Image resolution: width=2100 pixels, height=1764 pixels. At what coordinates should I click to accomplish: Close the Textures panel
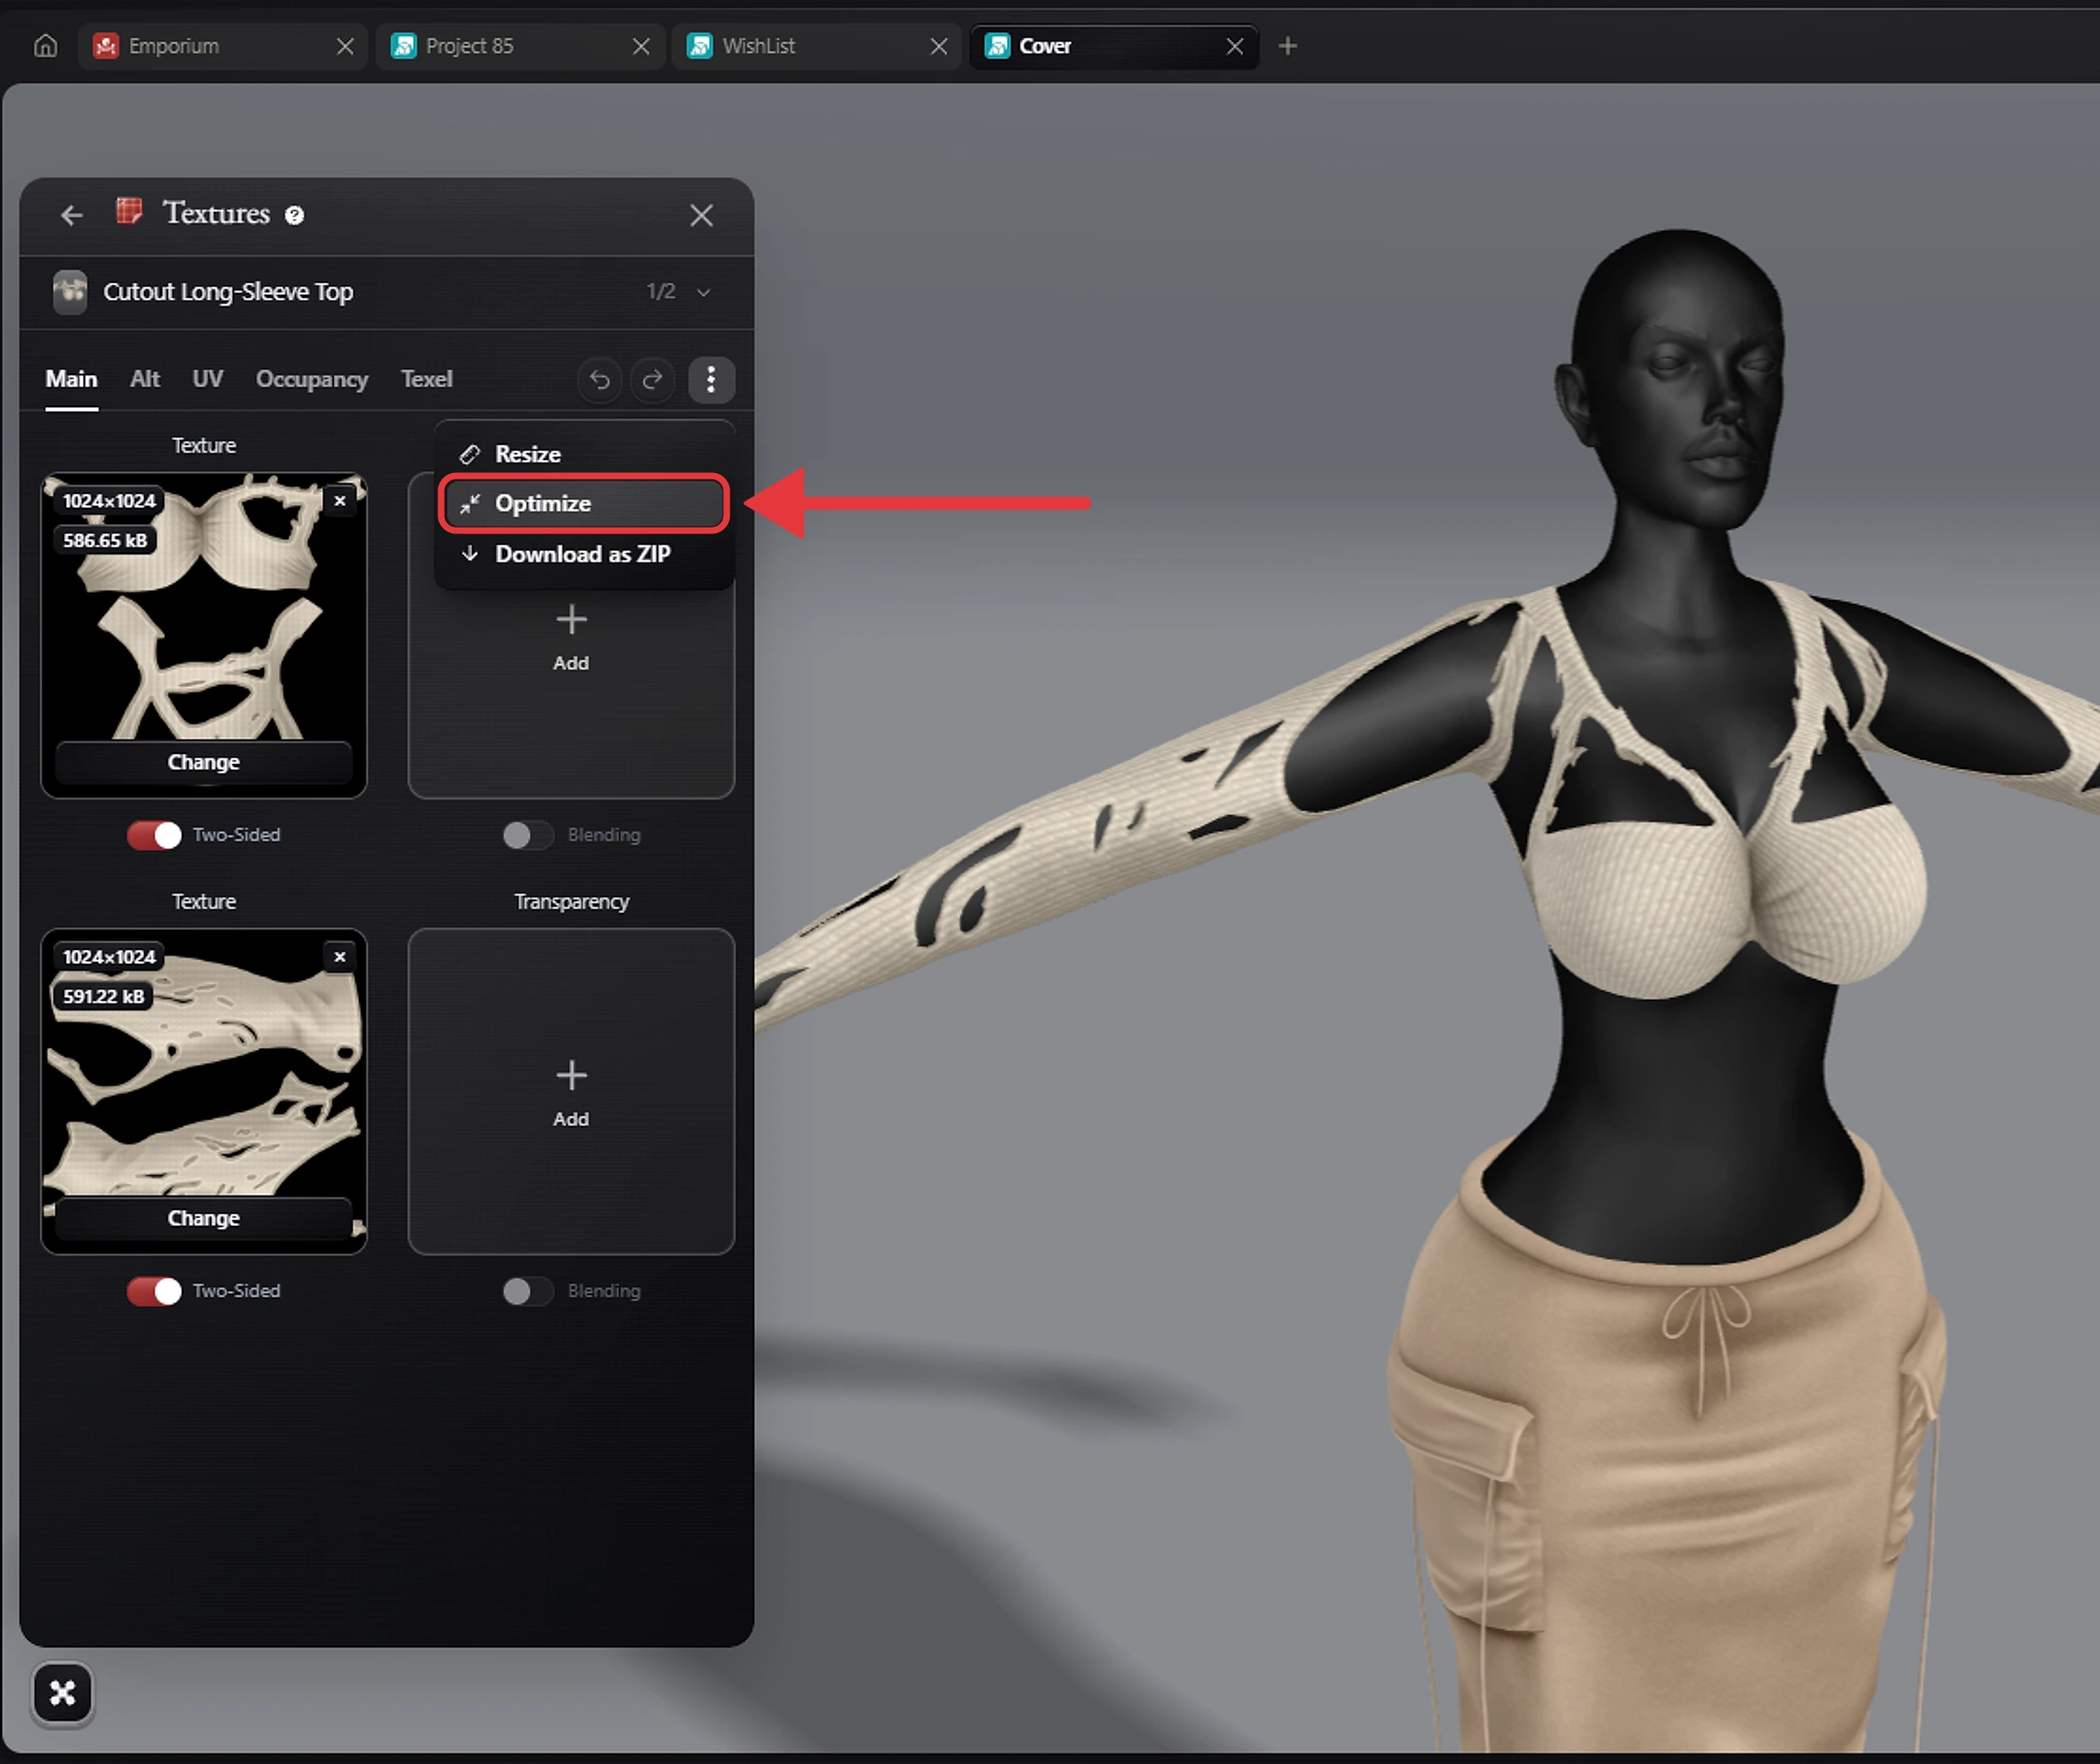pos(701,215)
